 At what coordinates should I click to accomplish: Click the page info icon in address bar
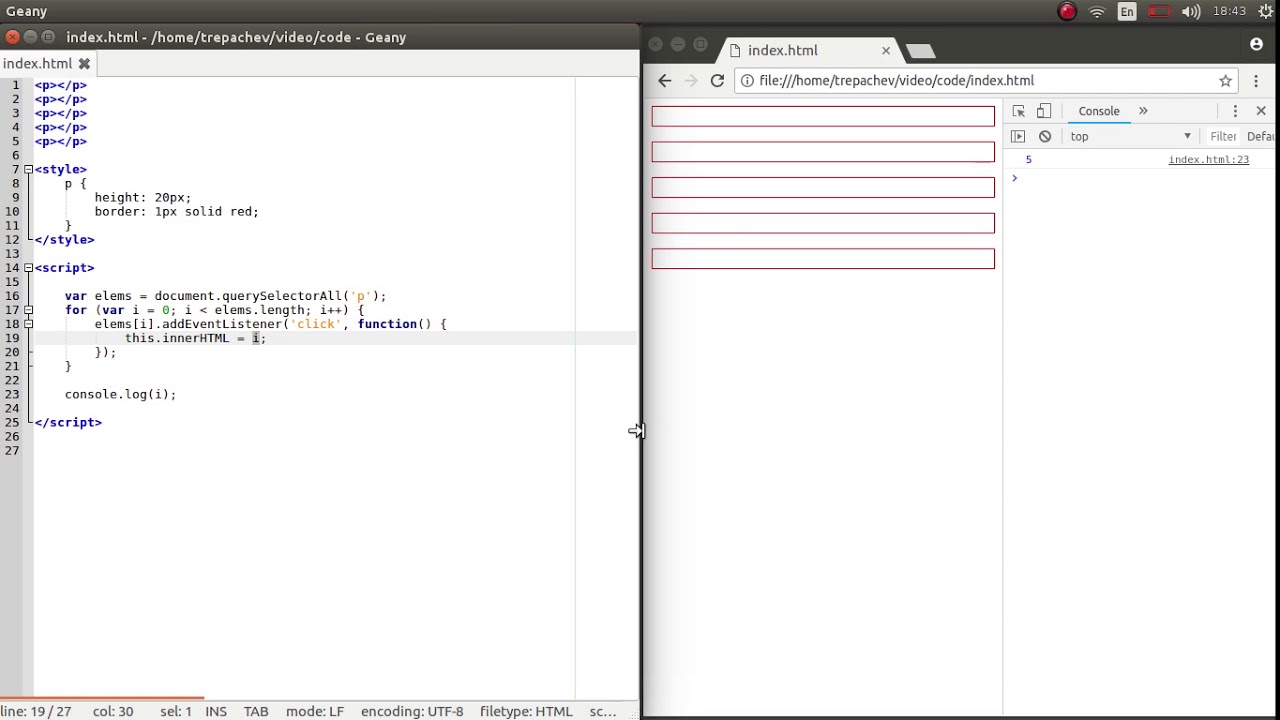coord(747,80)
